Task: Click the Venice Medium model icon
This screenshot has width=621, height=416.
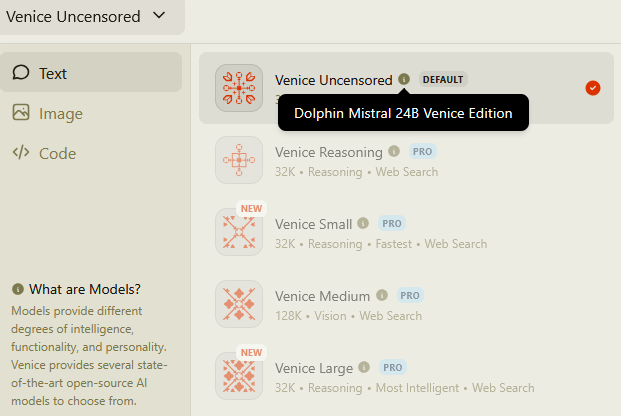Action: [239, 304]
